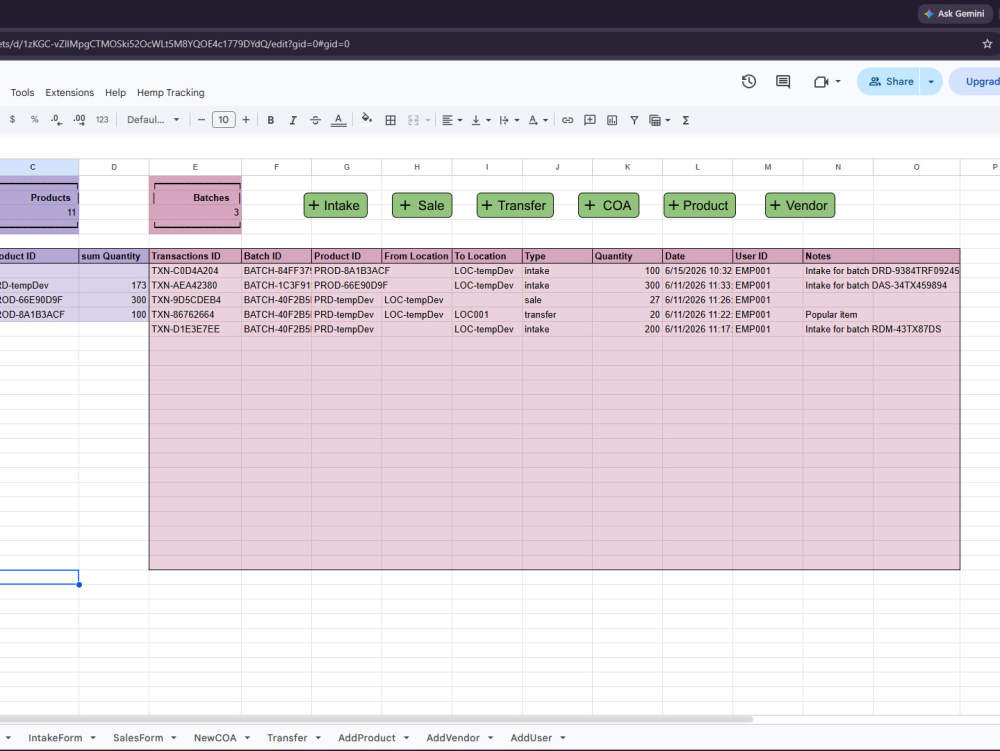The width and height of the screenshot is (1000, 751).
Task: Click the + COA button
Action: [x=608, y=205]
